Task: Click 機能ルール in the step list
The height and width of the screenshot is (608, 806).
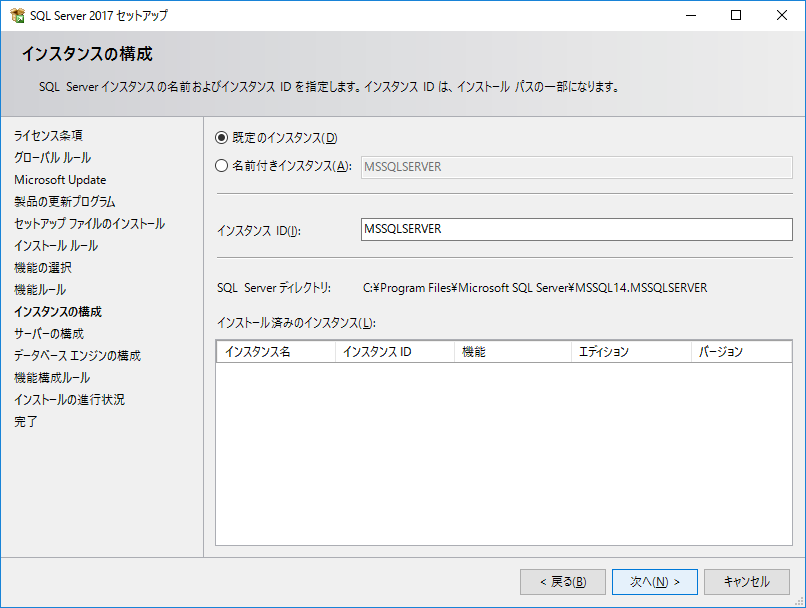Action: pyautogui.click(x=40, y=290)
